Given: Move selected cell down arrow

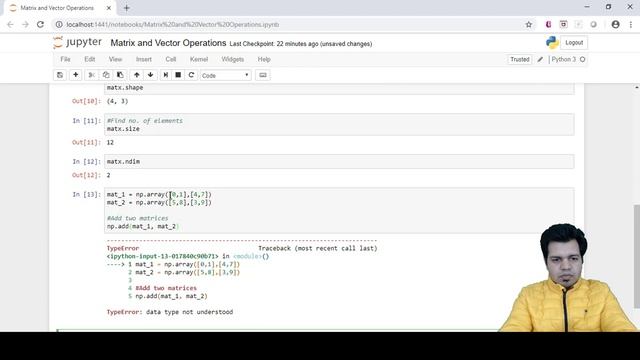Looking at the screenshot, I should 151,75.
